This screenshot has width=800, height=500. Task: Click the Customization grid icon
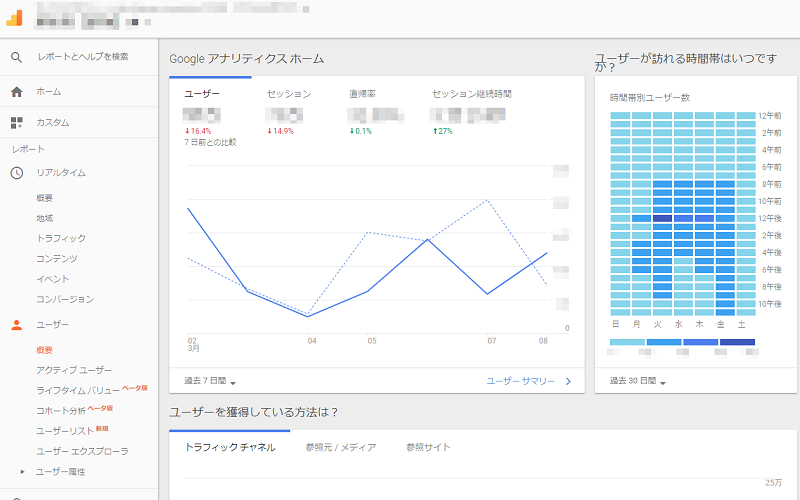coord(17,122)
